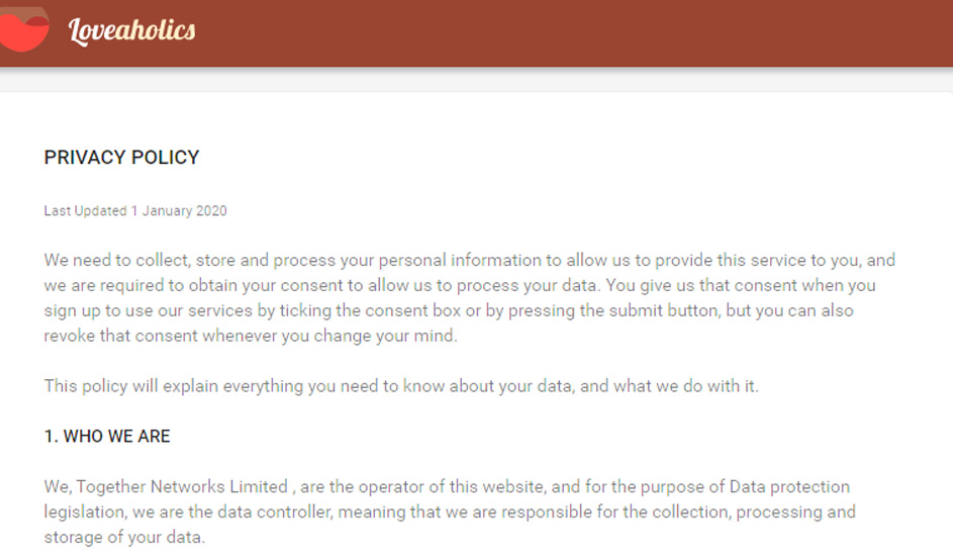The height and width of the screenshot is (553, 953).
Task: Click the sentence starting "This policy will explain"
Action: 401,386
